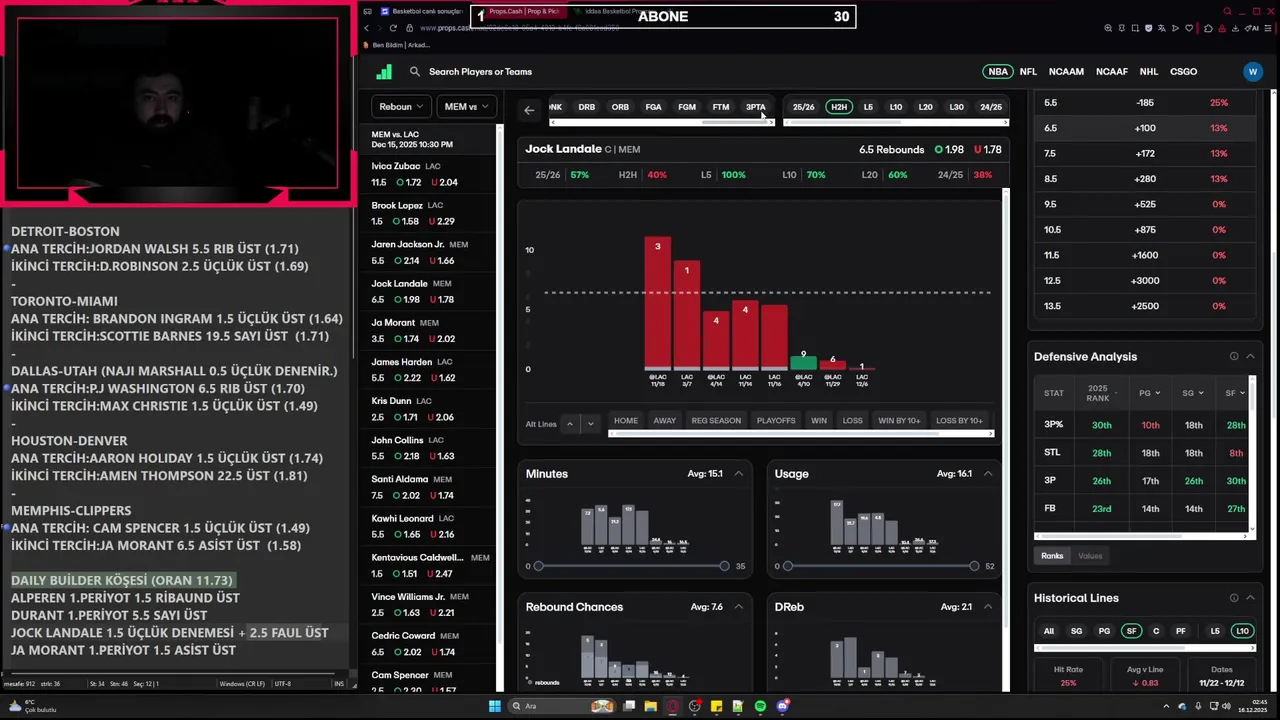
Task: Open Task View on the taskbar
Action: click(629, 706)
